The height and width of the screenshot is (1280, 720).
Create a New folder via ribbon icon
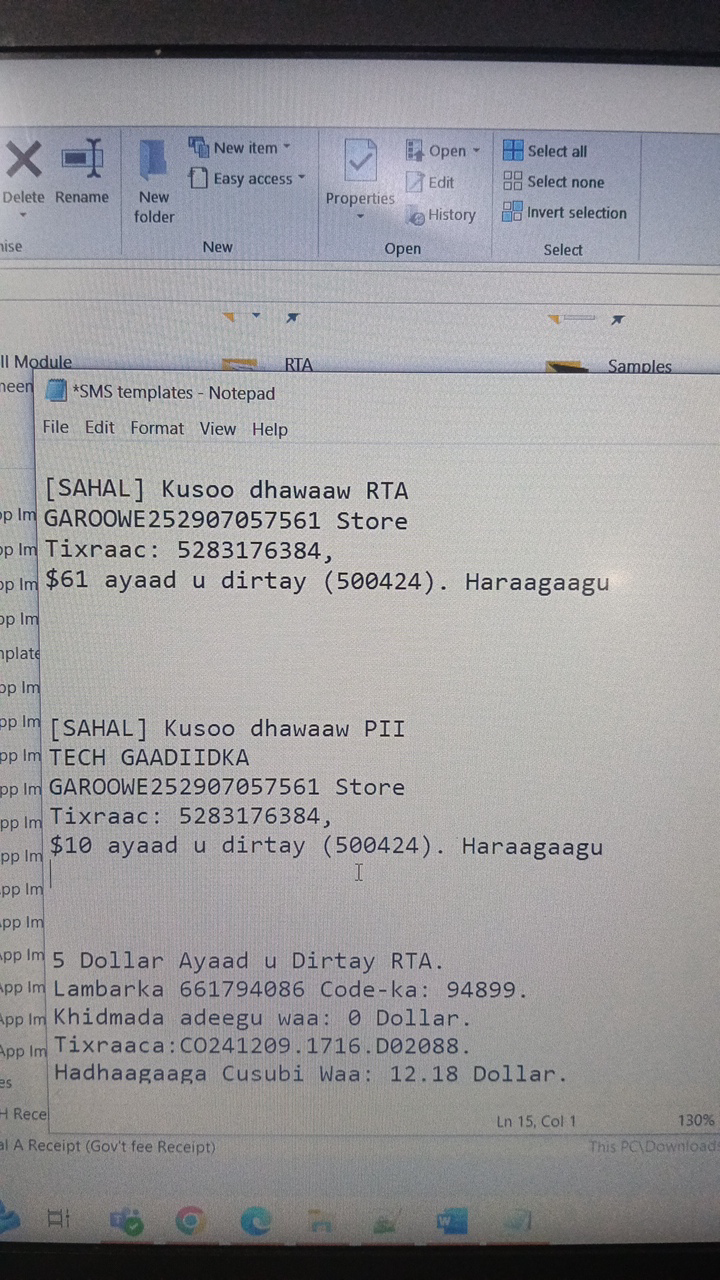pyautogui.click(x=153, y=160)
